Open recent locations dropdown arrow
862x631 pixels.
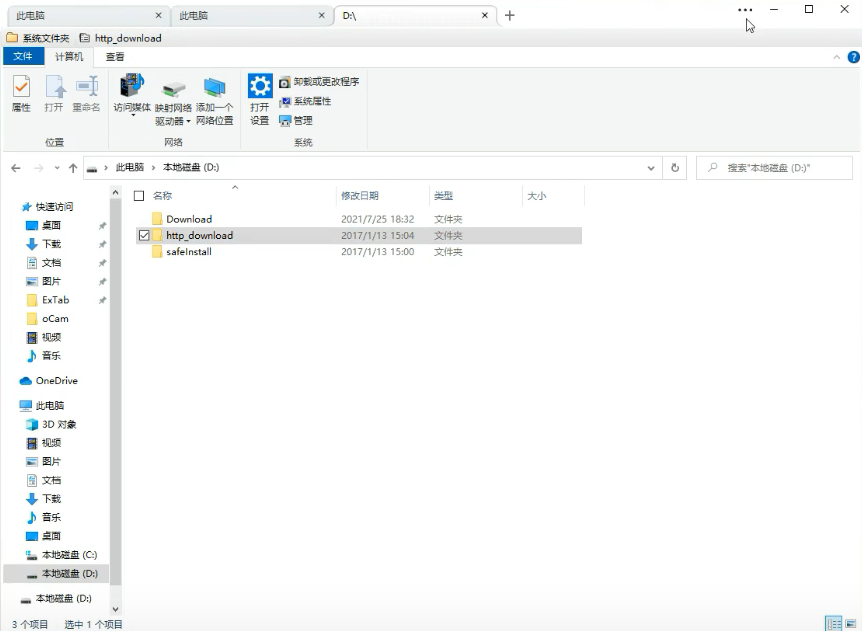[x=57, y=168]
